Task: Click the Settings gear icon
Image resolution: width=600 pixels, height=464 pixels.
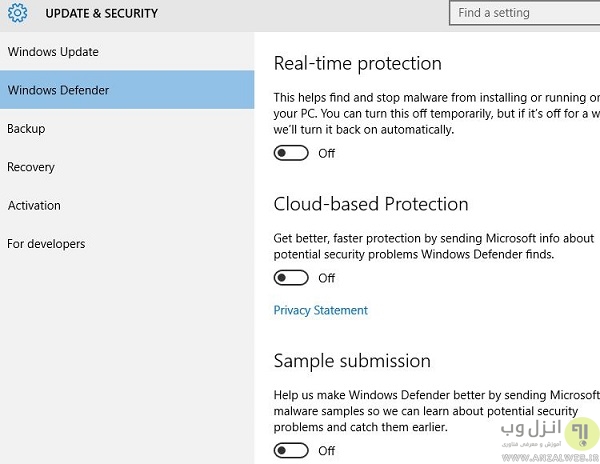Action: [19, 14]
